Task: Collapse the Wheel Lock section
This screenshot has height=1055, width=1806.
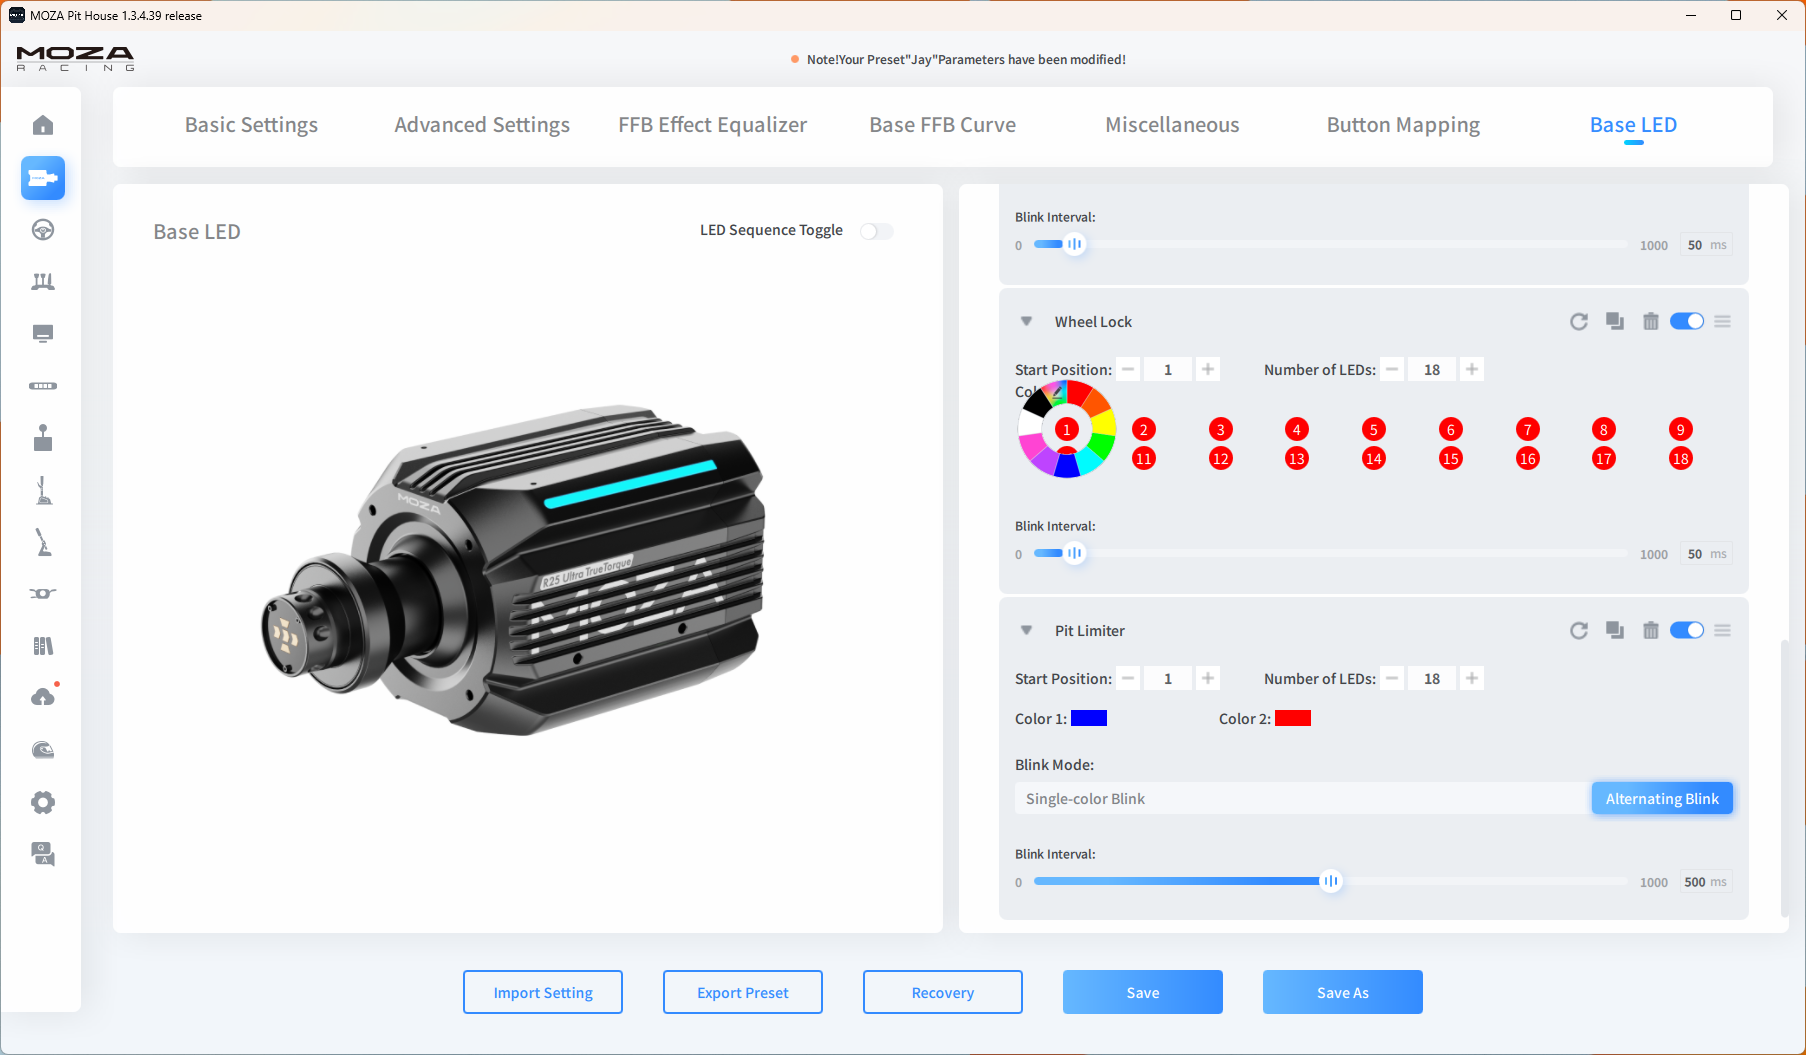Action: pos(1026,322)
